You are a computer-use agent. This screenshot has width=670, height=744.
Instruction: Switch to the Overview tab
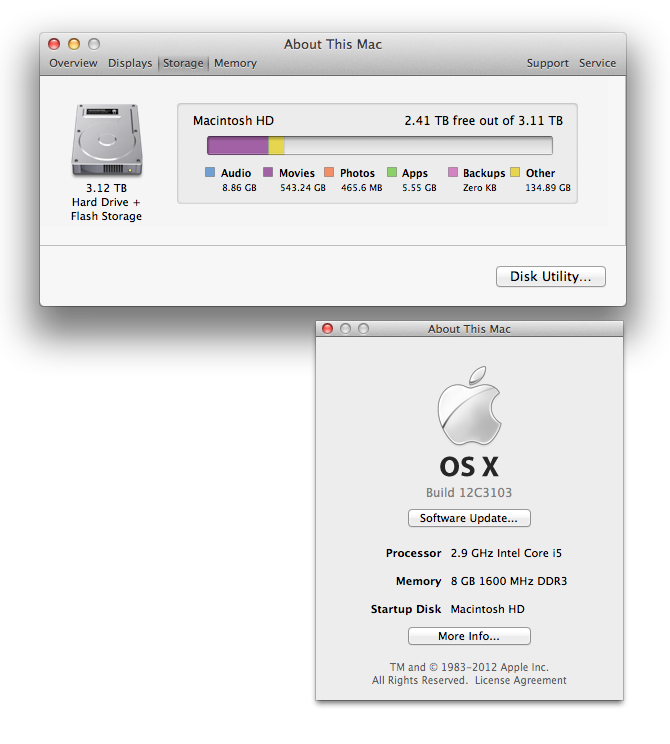(73, 63)
